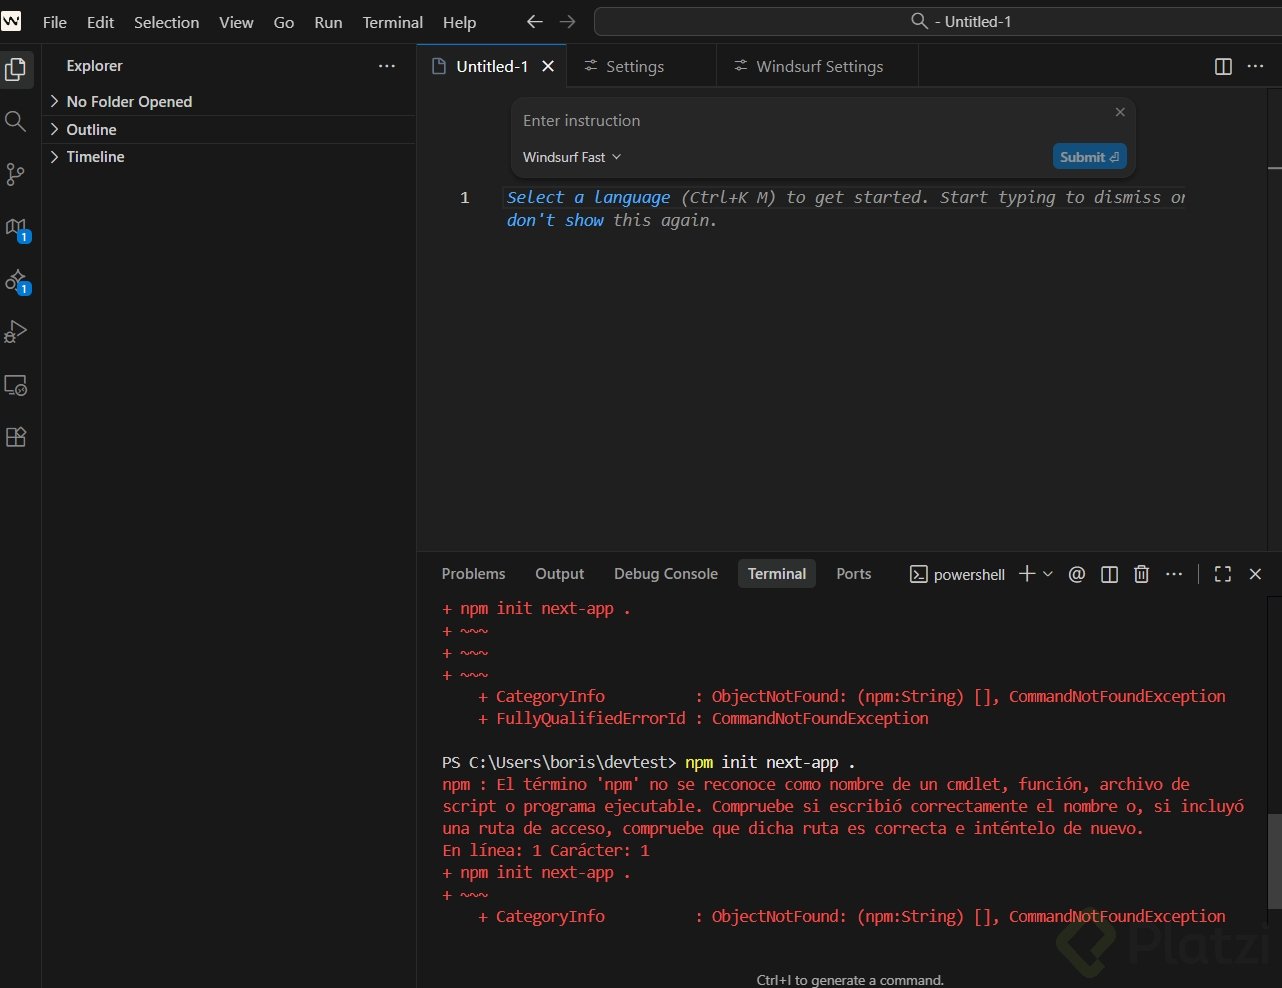The height and width of the screenshot is (988, 1282).
Task: Open the Remote Explorer icon
Action: click(15, 385)
